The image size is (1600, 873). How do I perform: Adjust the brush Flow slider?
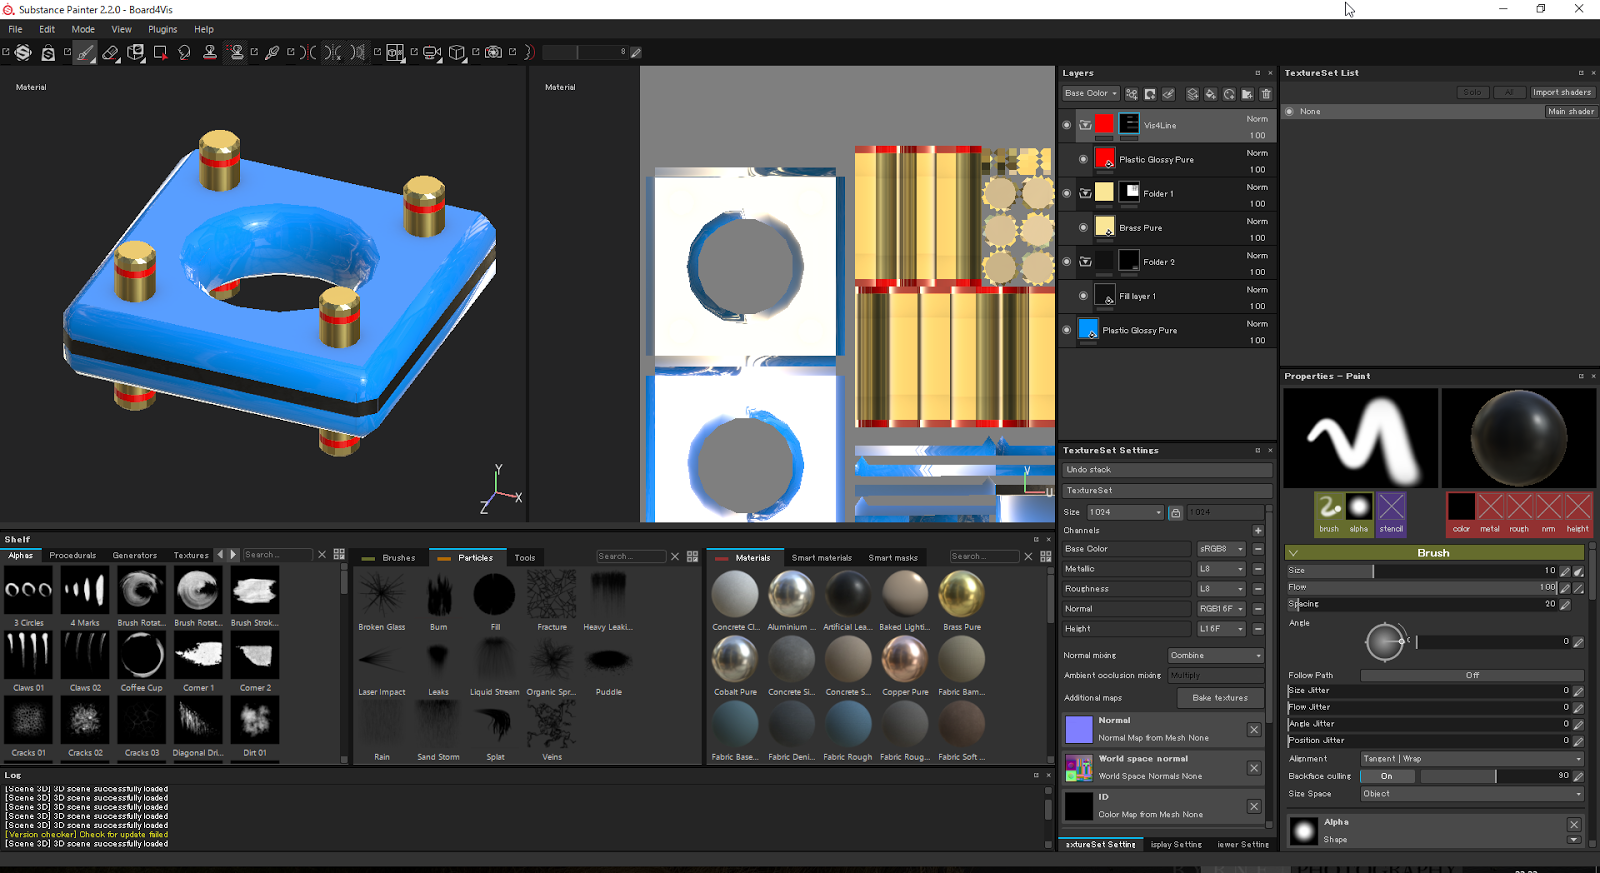(1422, 588)
